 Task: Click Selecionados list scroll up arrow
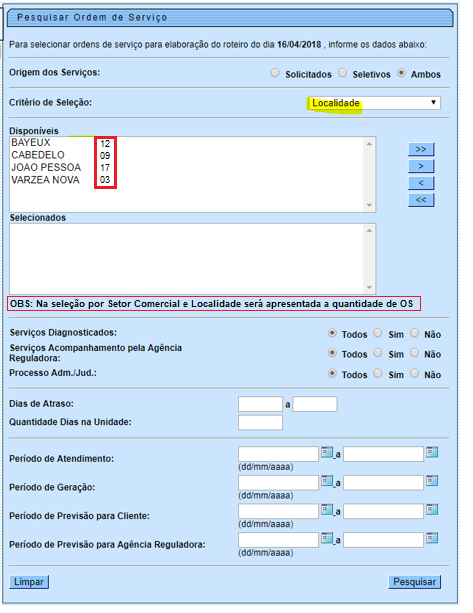click(369, 231)
